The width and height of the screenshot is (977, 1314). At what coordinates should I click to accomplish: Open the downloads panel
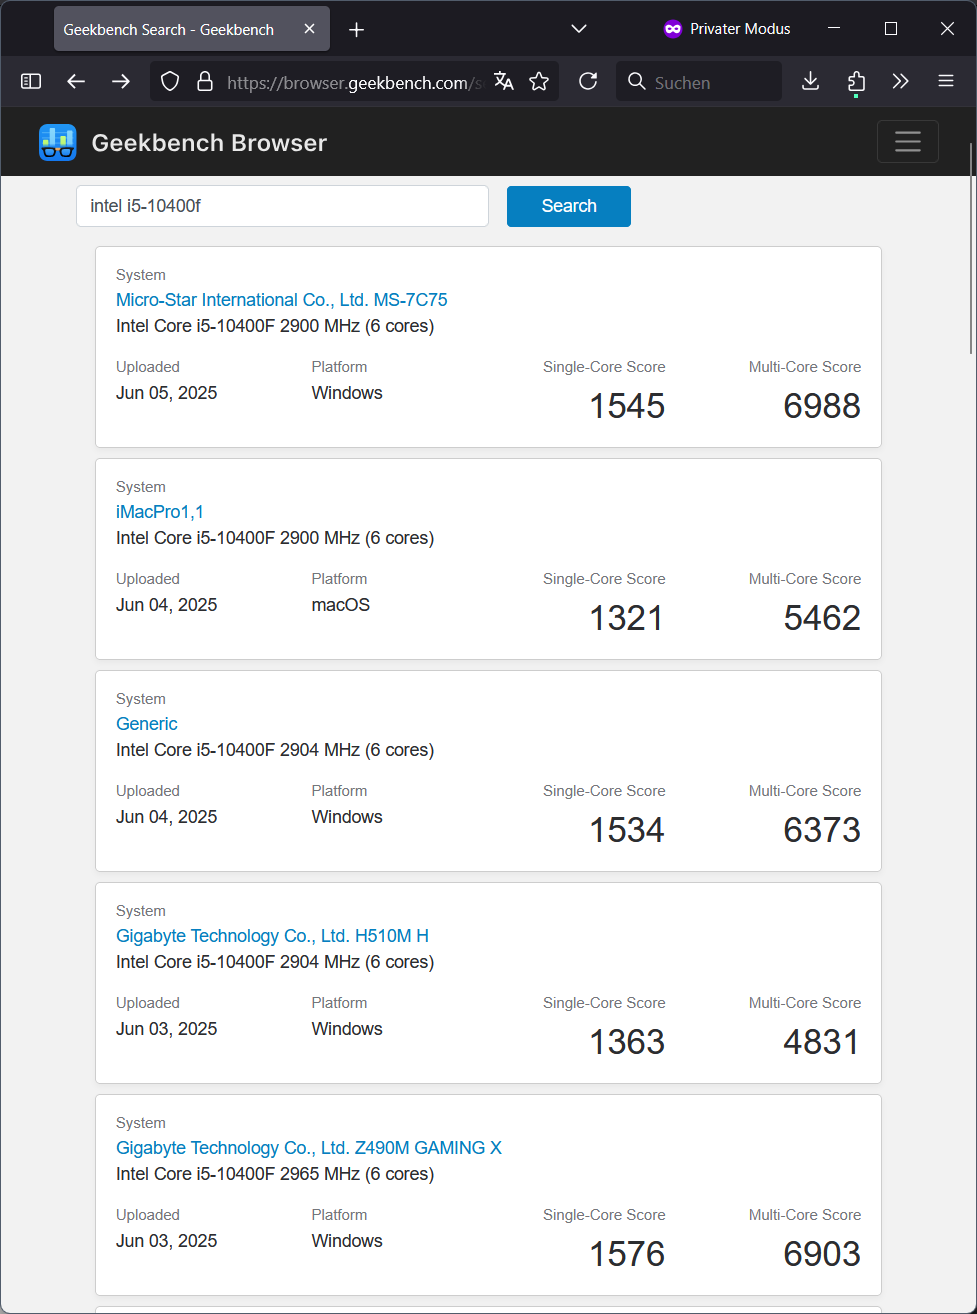tap(811, 82)
